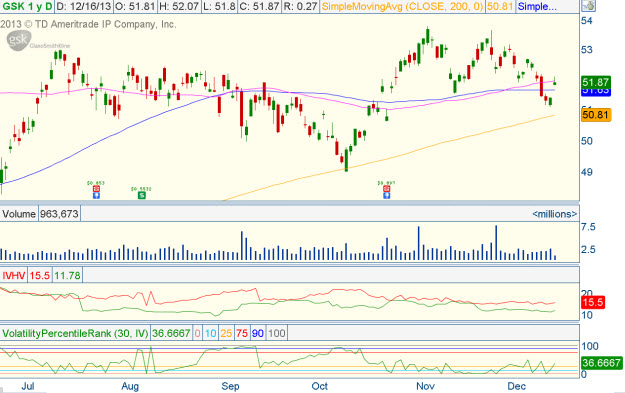Select the GSK 1 y D symbol label

27,6
